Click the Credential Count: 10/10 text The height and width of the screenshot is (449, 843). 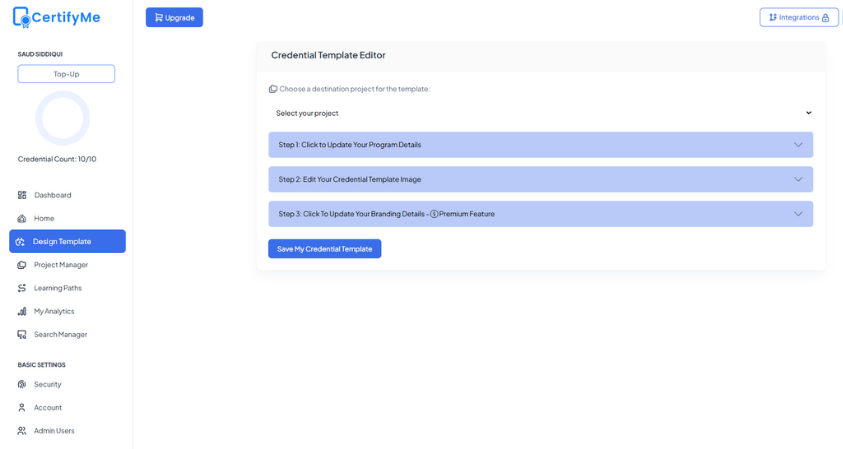click(57, 159)
